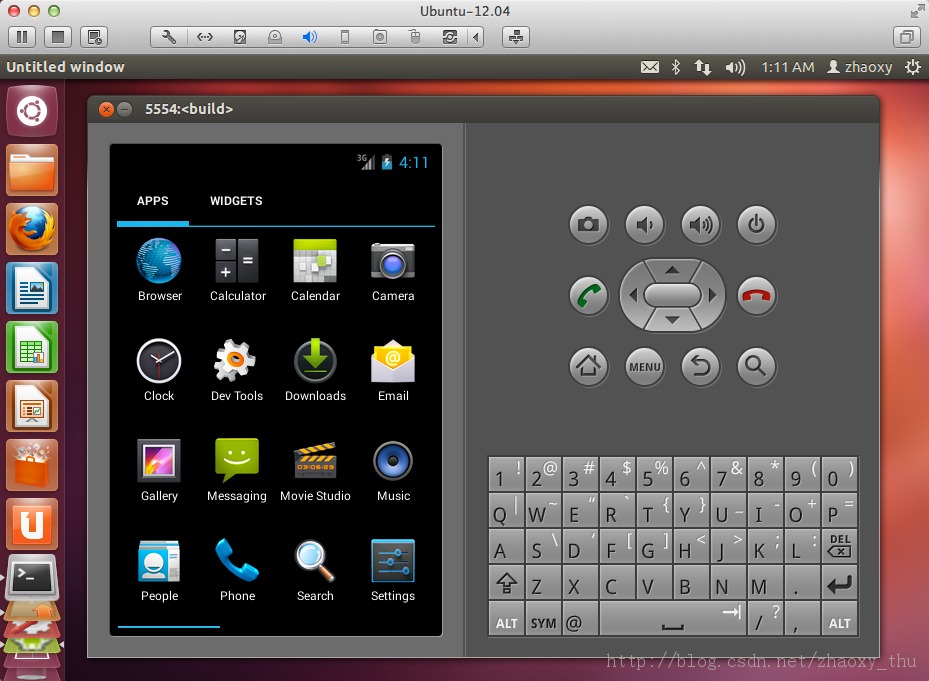Launch the Phone app

(237, 570)
